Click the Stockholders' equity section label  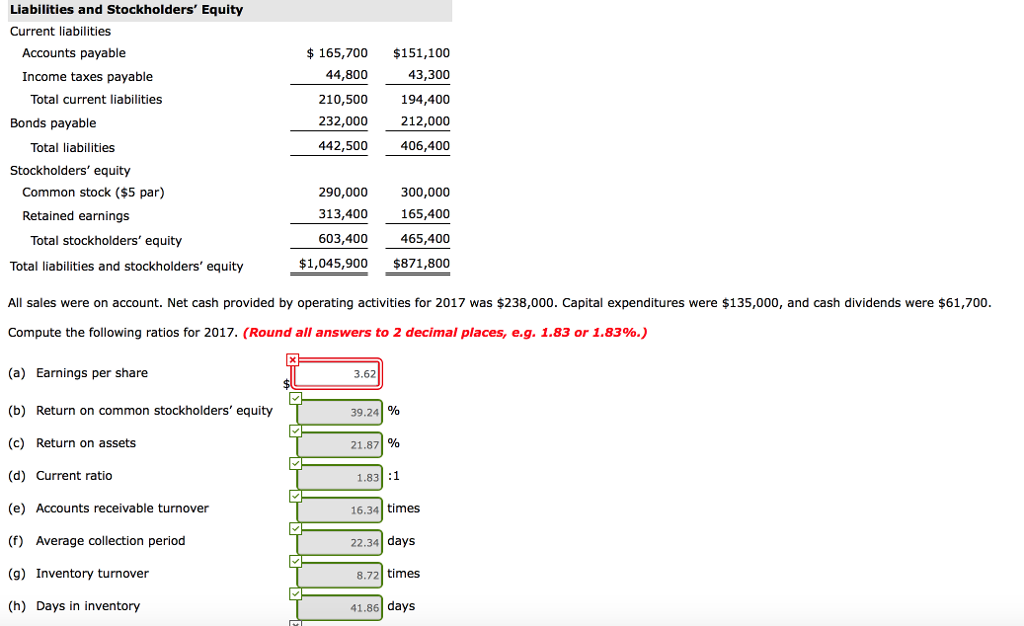pos(70,170)
